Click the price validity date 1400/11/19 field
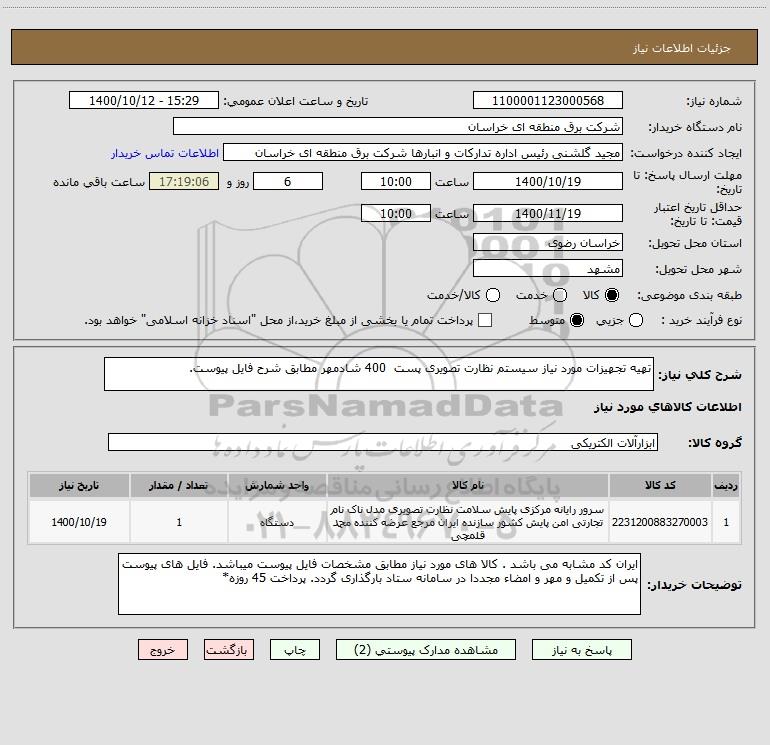This screenshot has width=770, height=745. click(548, 213)
